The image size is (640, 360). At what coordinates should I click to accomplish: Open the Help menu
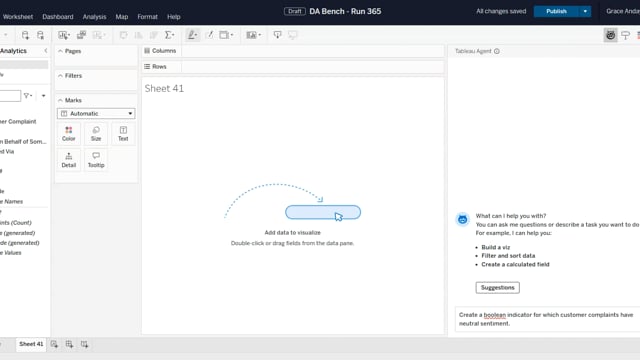173,17
